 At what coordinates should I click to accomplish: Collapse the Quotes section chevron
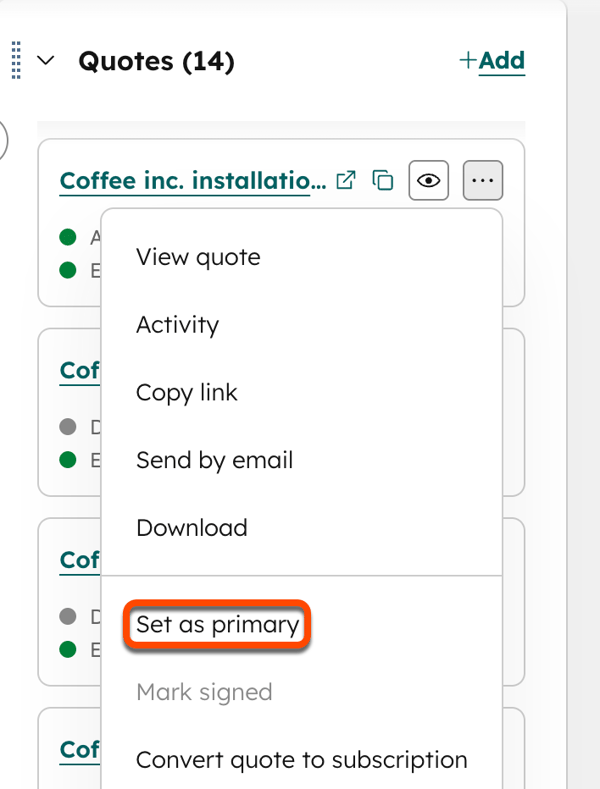[46, 60]
